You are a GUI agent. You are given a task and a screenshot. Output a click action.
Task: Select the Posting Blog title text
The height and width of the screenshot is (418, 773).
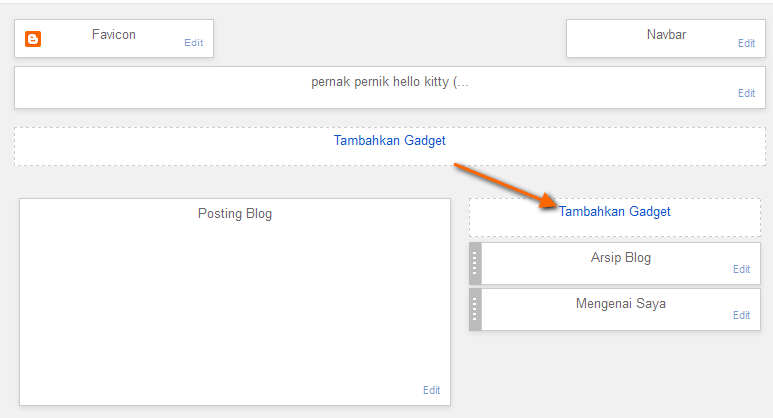pos(235,213)
